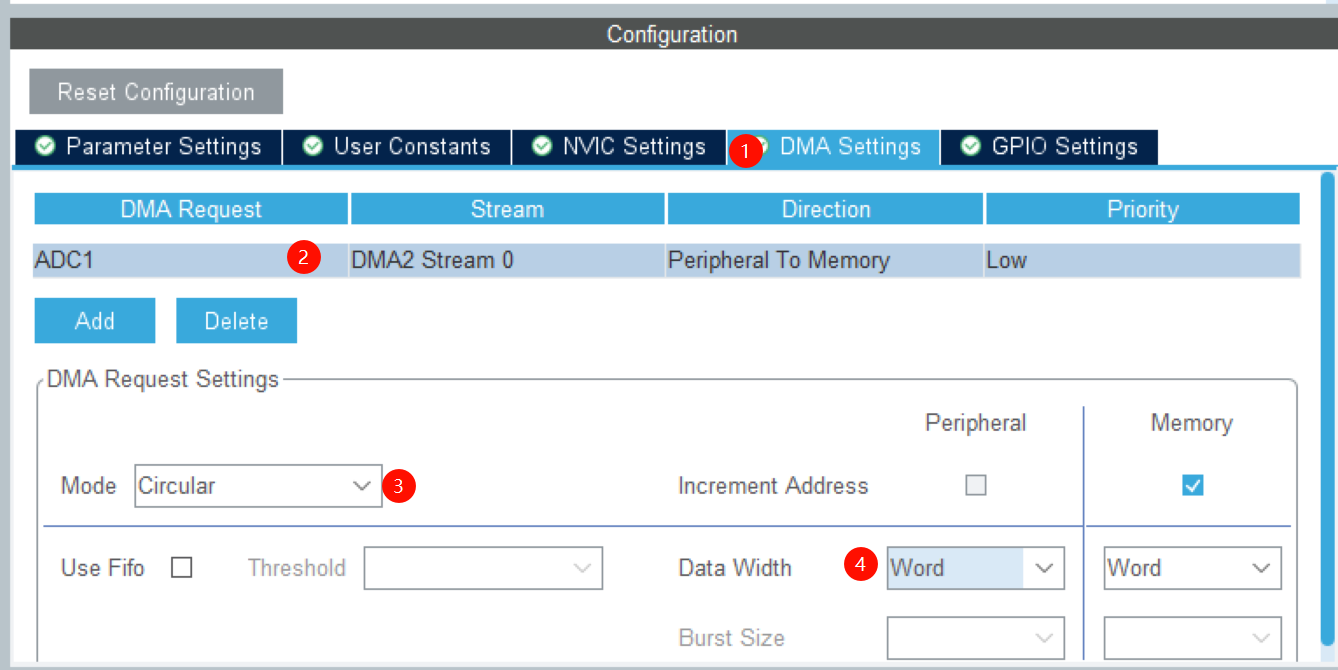
Task: Click the Add button
Action: tap(95, 321)
